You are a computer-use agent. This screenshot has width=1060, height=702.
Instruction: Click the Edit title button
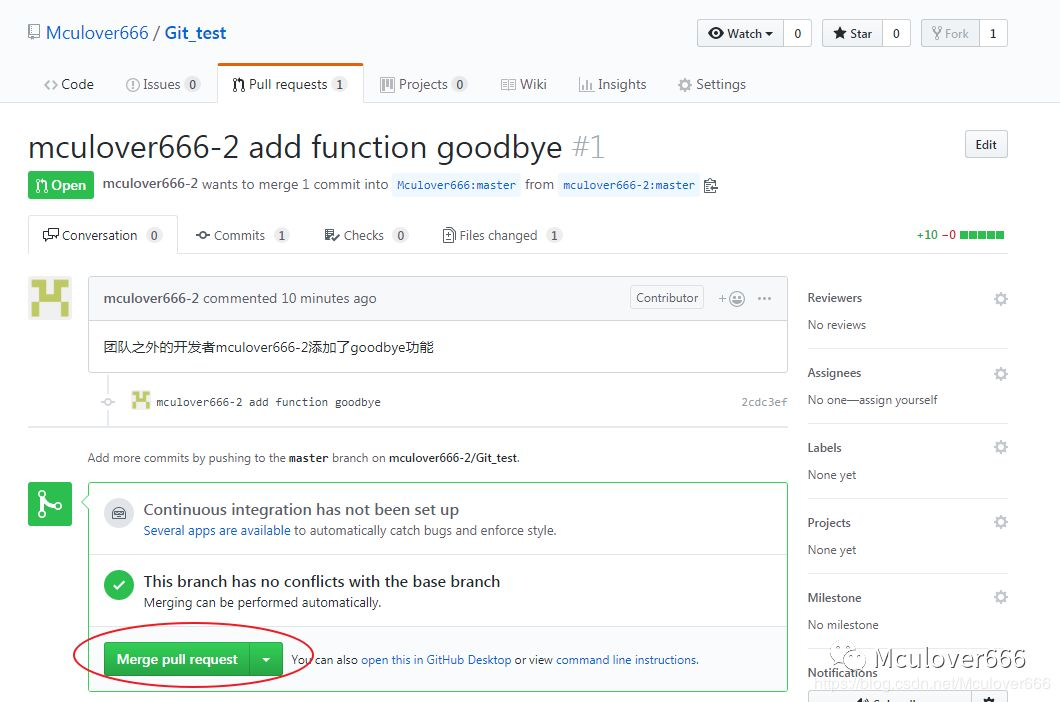point(986,145)
